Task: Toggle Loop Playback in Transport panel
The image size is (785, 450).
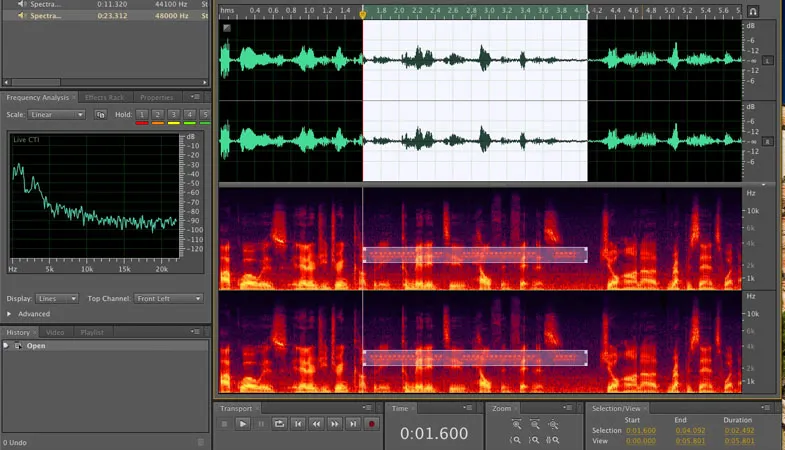Action: point(279,424)
